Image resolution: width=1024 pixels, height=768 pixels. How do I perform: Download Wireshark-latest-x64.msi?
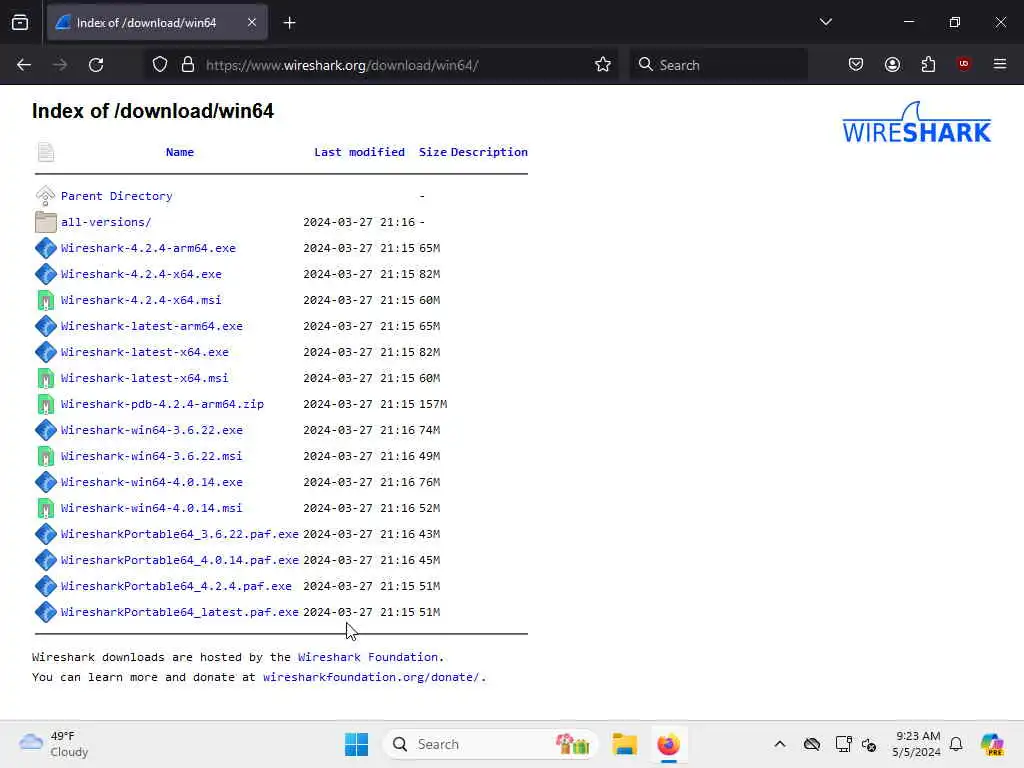(144, 378)
